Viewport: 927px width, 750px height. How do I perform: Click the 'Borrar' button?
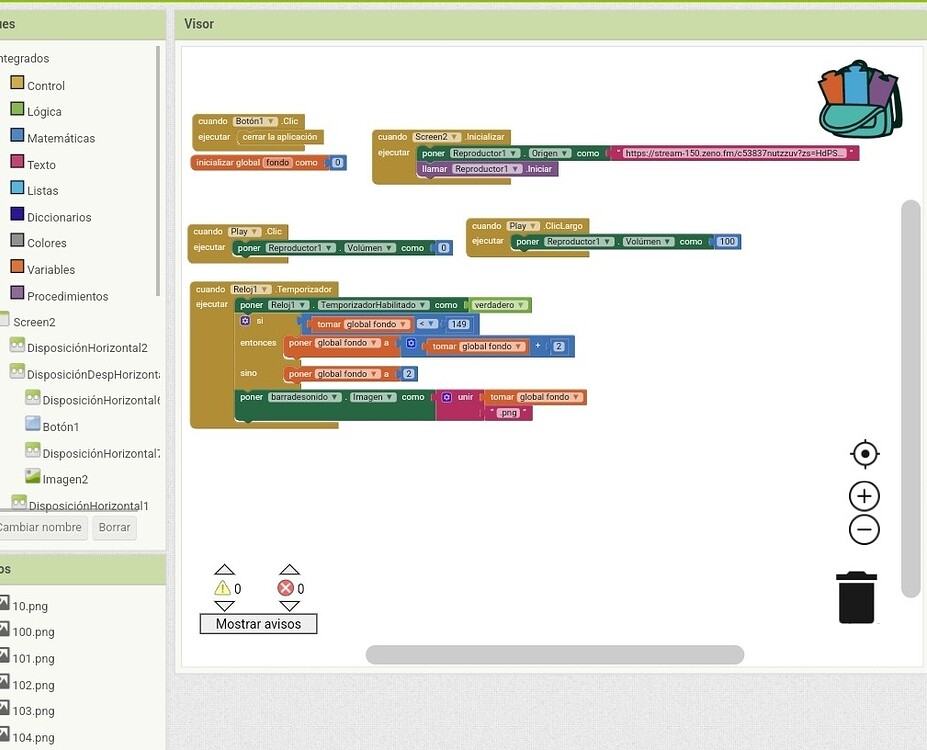[114, 527]
